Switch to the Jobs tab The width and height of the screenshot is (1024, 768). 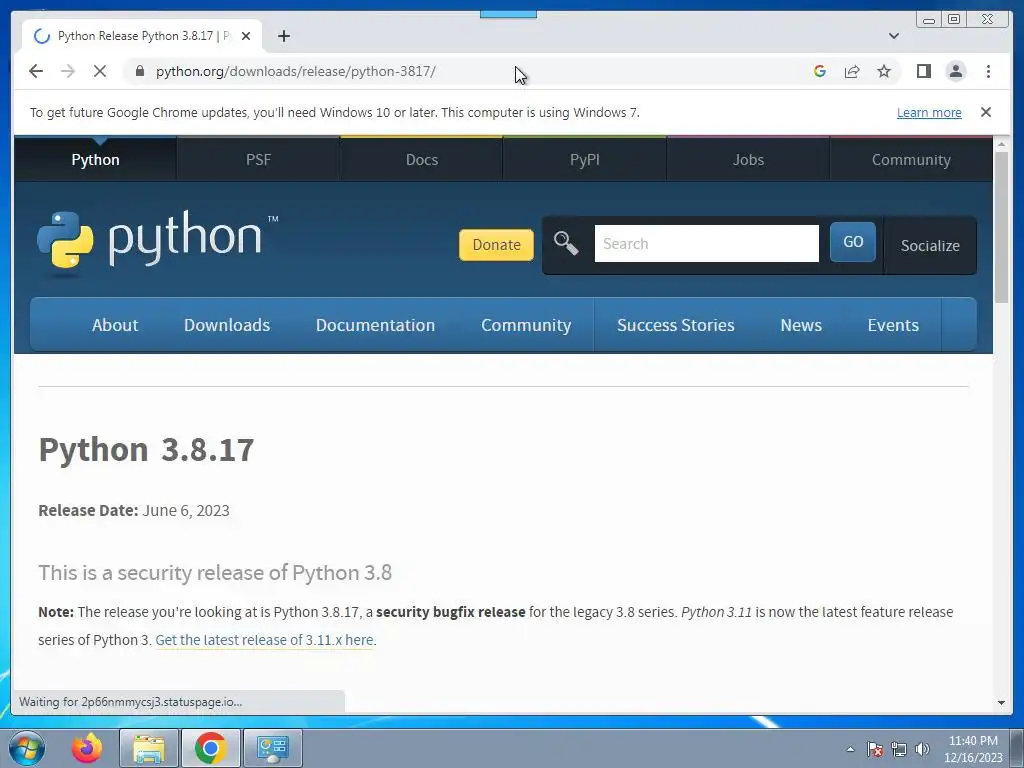tap(748, 159)
